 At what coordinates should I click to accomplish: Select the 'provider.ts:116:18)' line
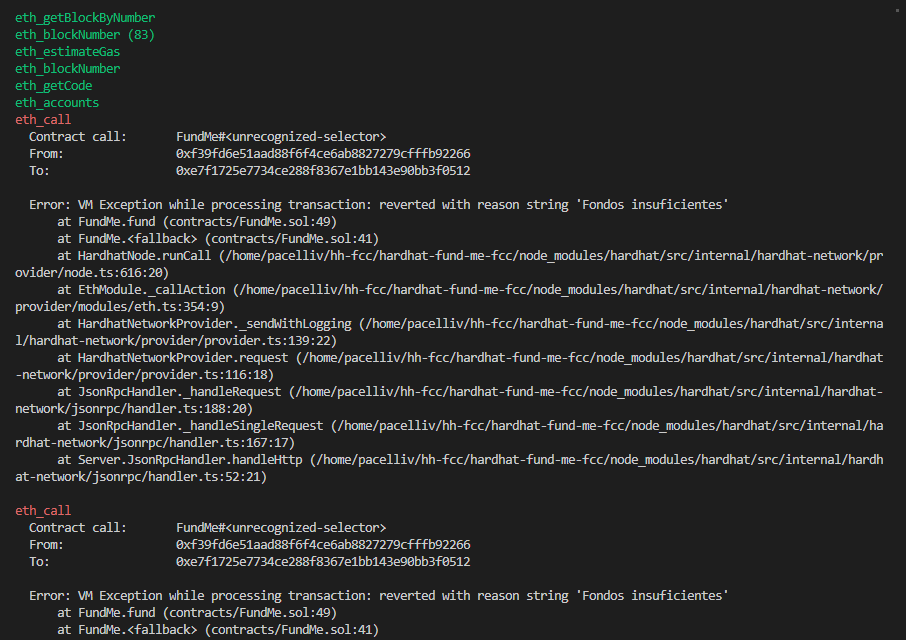point(144,375)
